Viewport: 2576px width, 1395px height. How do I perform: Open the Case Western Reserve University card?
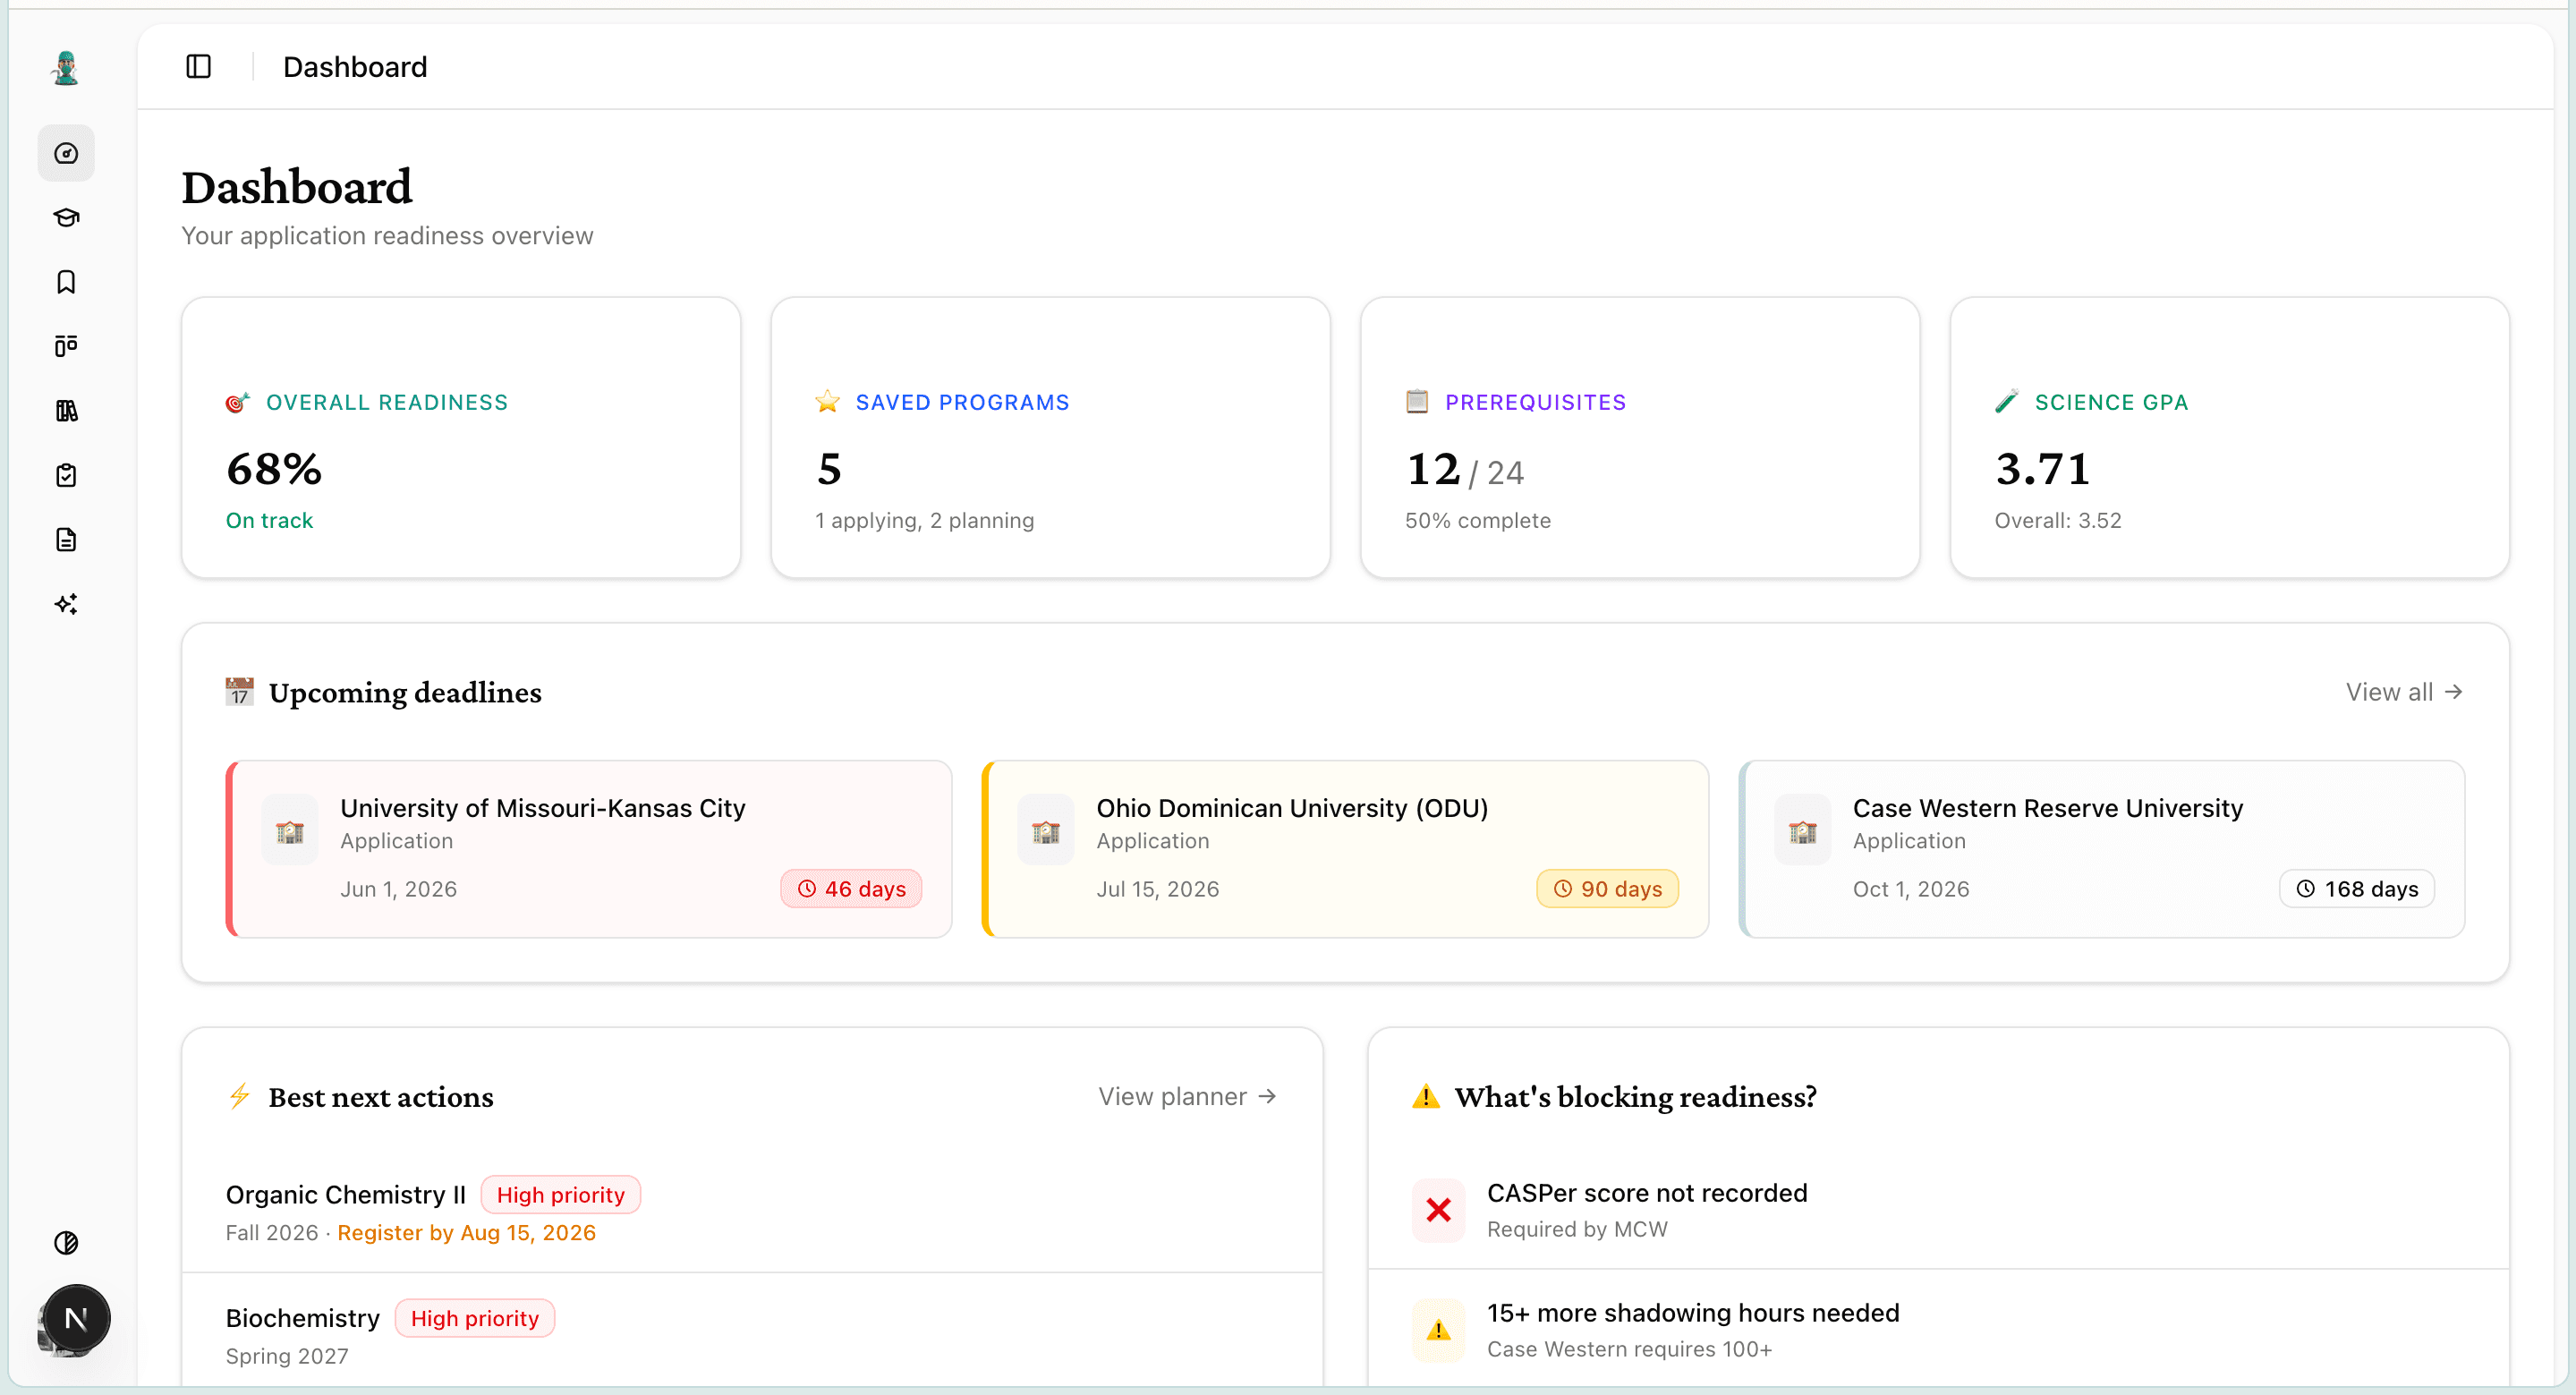(x=2102, y=848)
